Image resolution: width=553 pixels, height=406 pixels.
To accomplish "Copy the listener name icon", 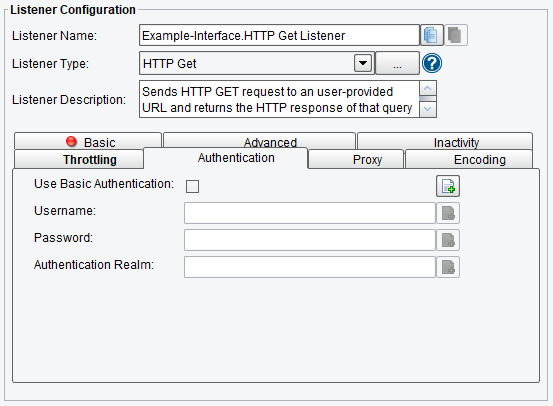I will pyautogui.click(x=431, y=35).
